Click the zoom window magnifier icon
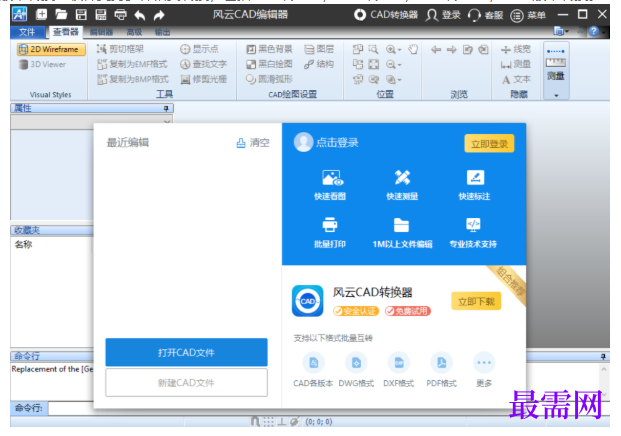The height and width of the screenshot is (436, 621). [x=373, y=49]
